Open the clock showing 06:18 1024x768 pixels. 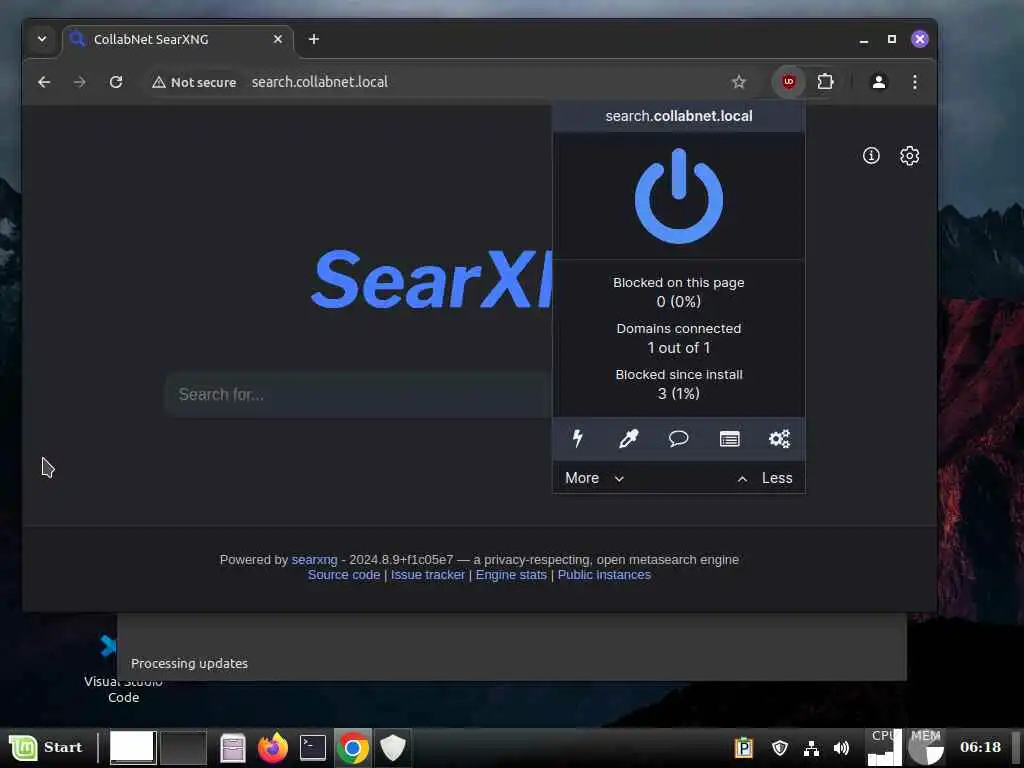pos(980,747)
